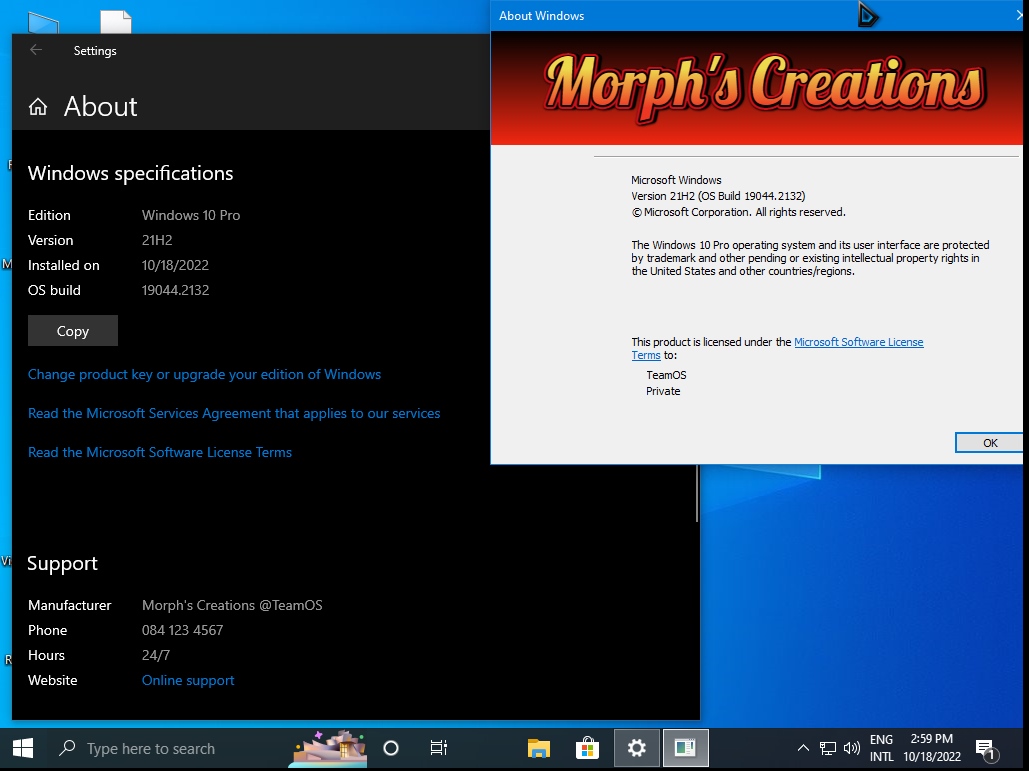This screenshot has width=1029, height=771.
Task: Launch File Explorer from the taskbar
Action: pos(539,748)
